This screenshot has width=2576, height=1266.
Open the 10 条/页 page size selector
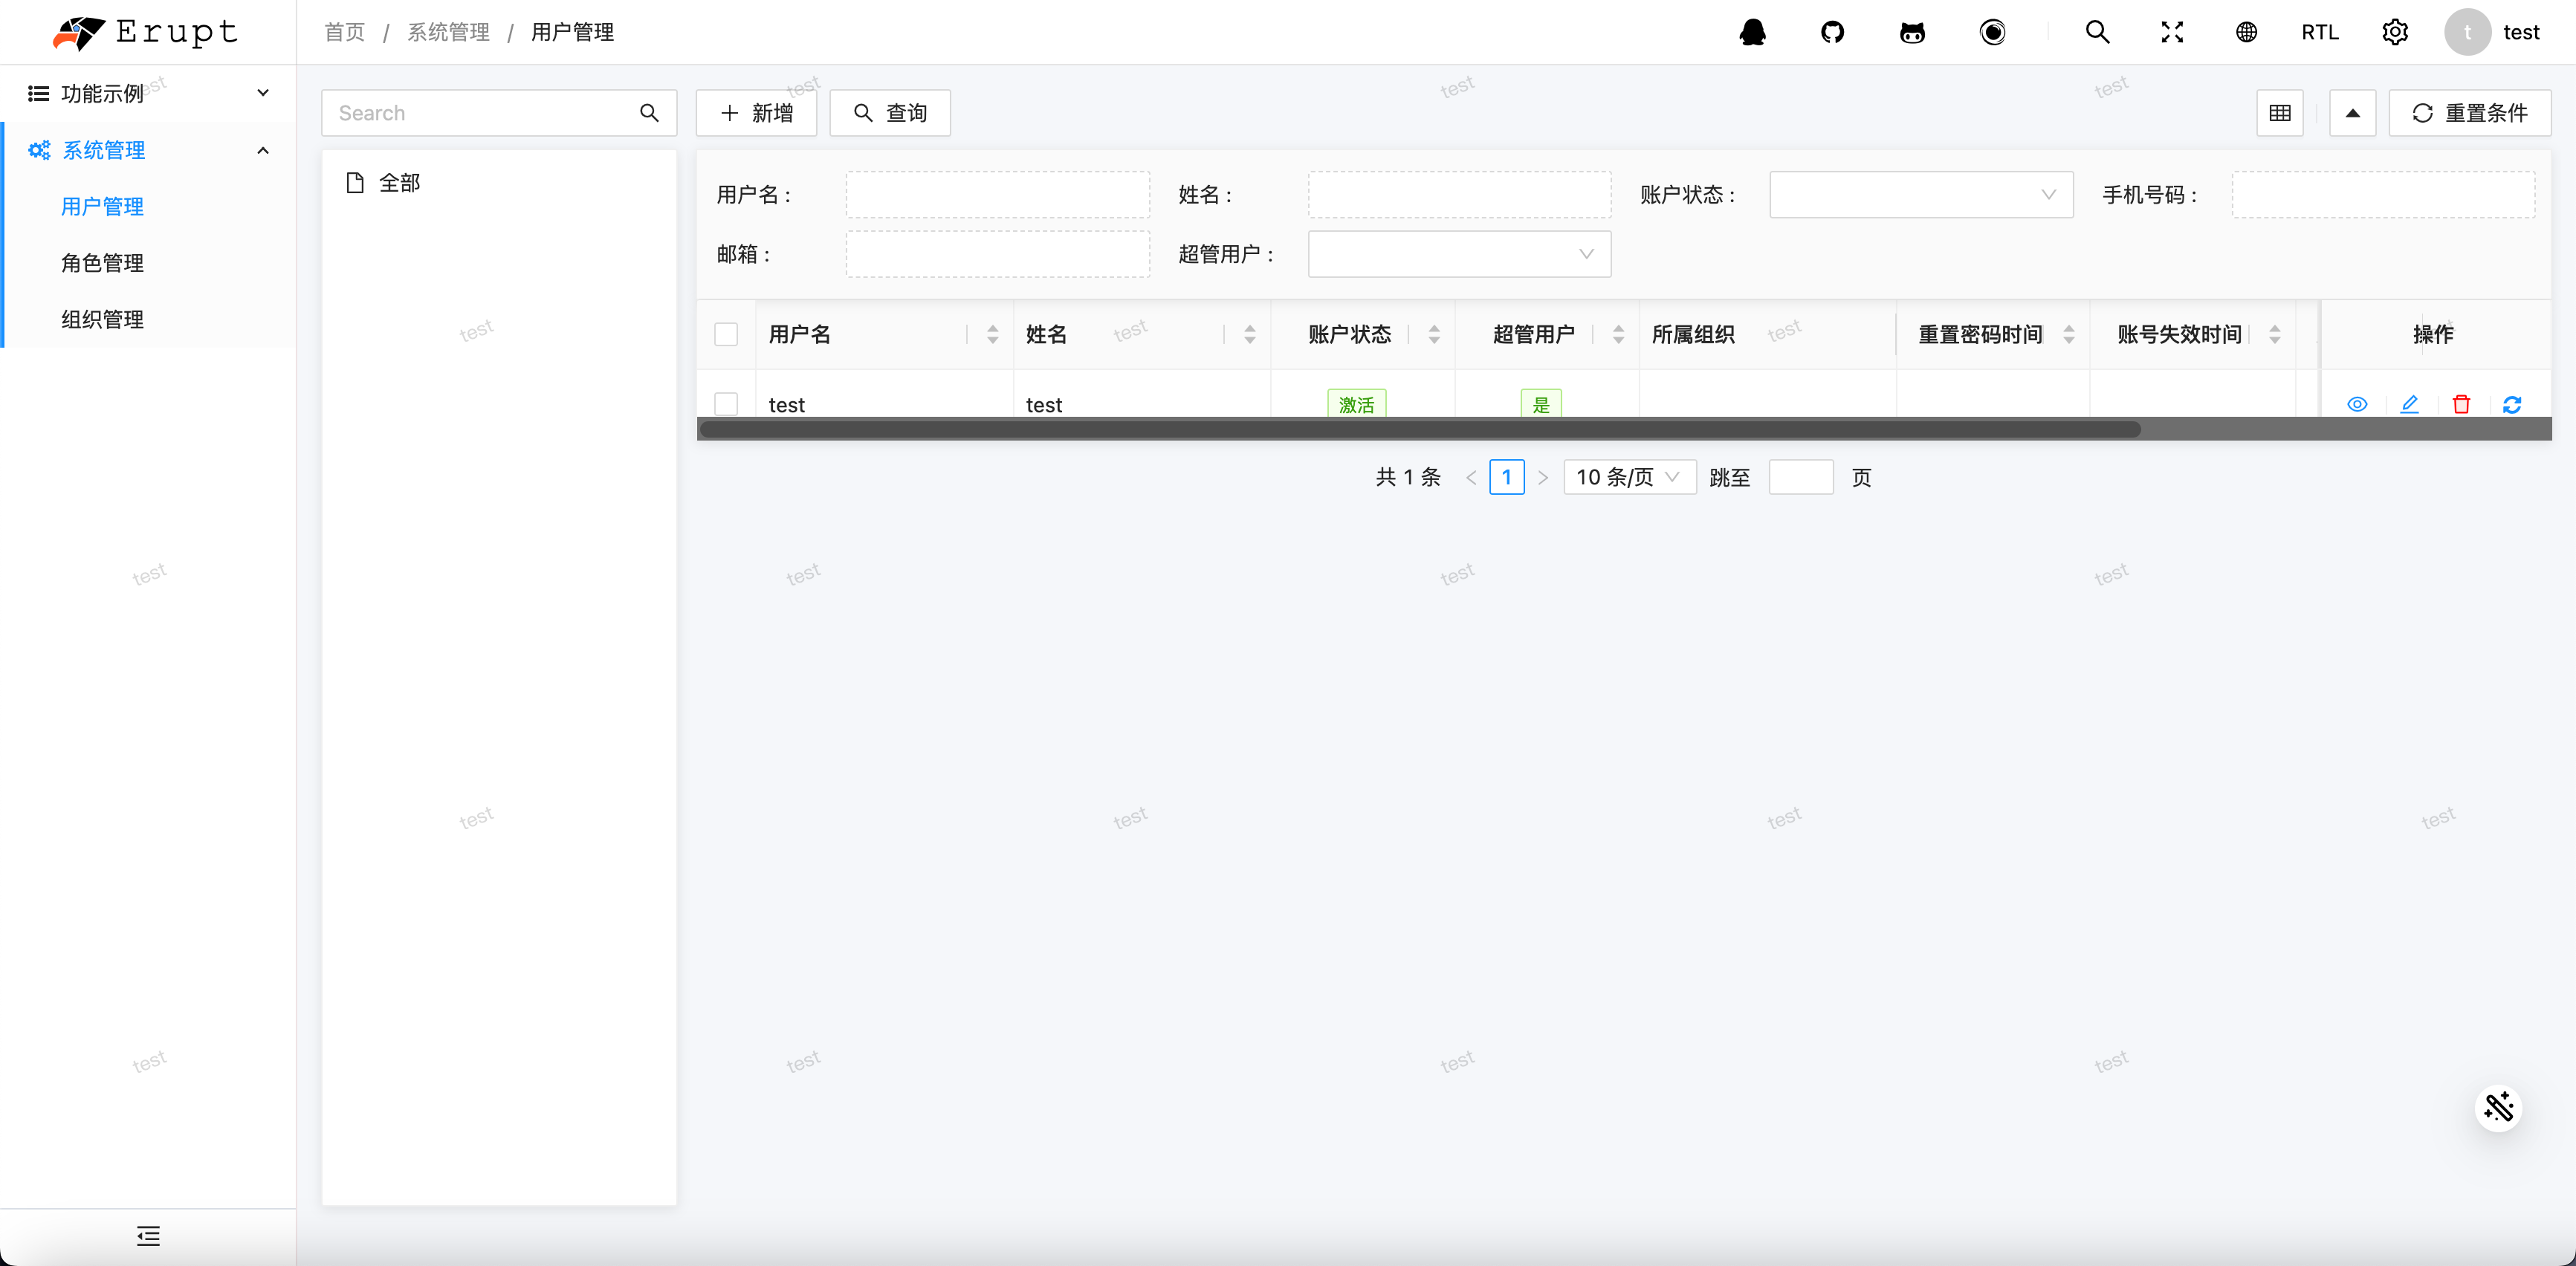[x=1629, y=477]
